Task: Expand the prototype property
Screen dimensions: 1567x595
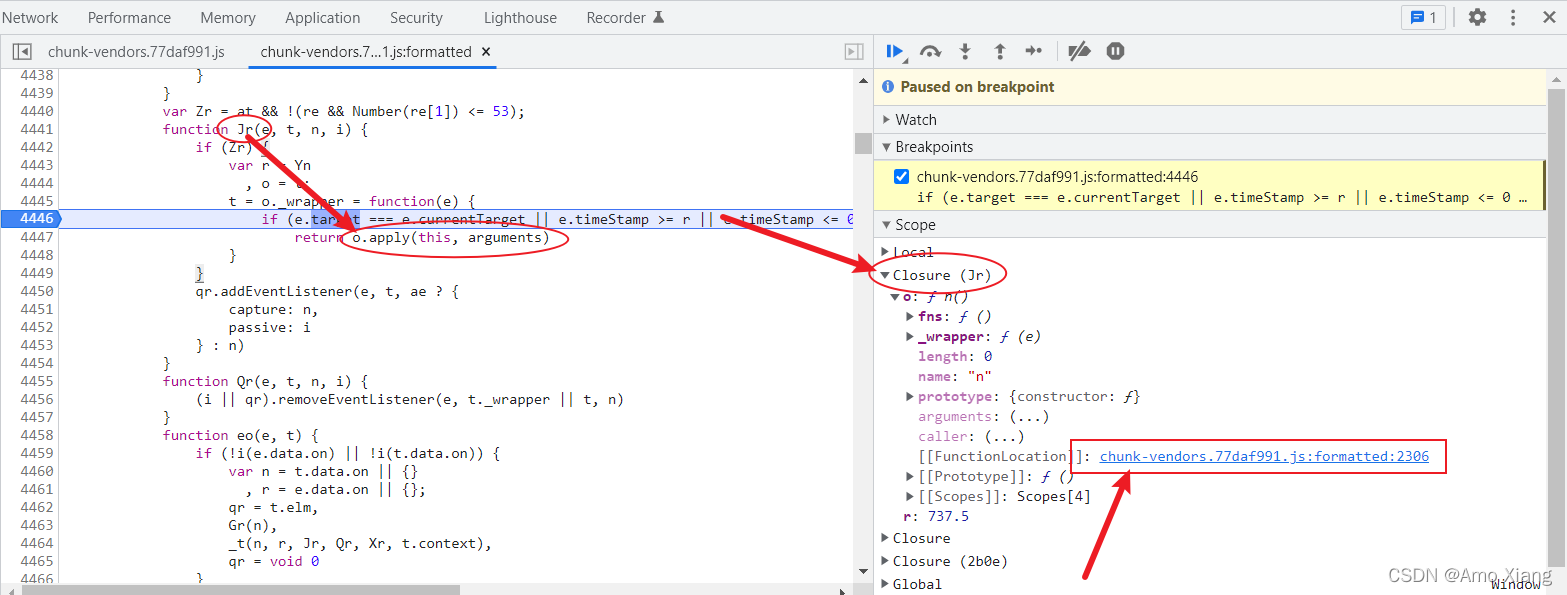Action: (910, 397)
